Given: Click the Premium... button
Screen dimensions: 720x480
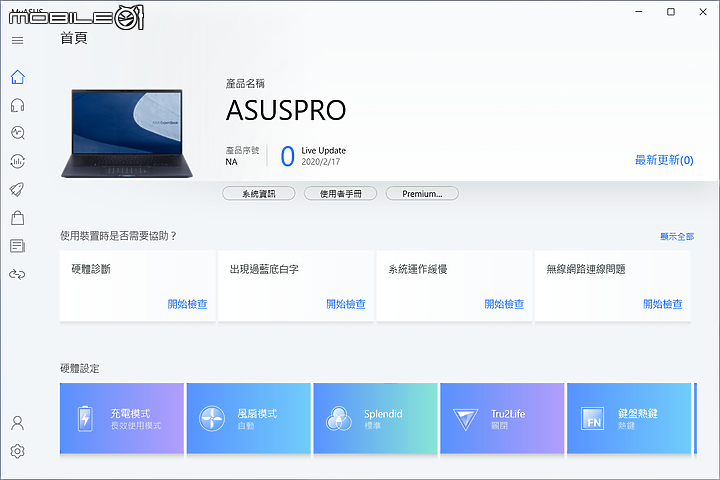Looking at the screenshot, I should [x=422, y=193].
